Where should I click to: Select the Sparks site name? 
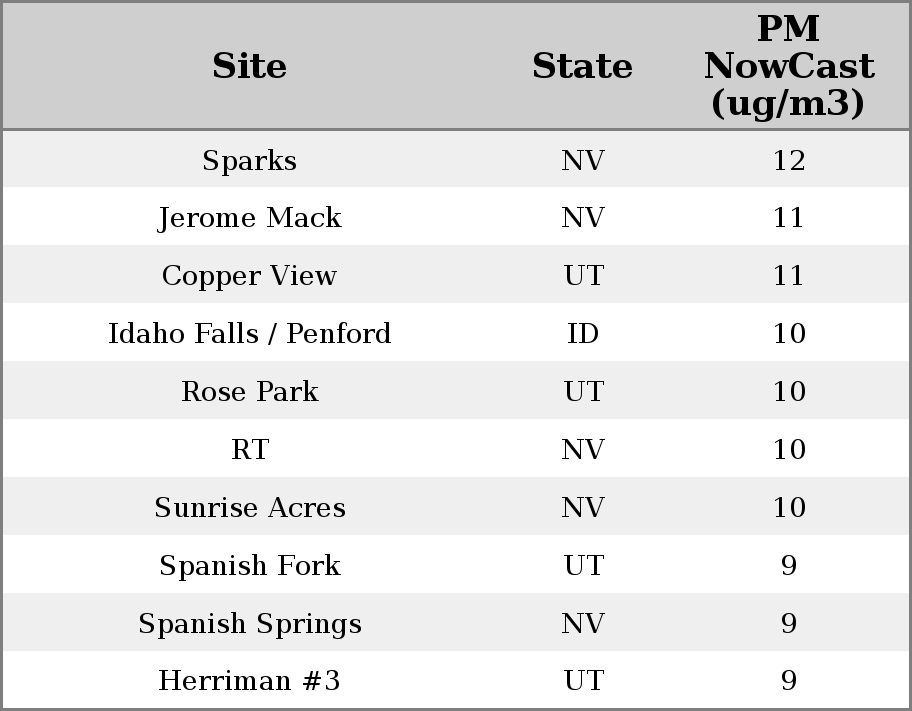[249, 160]
